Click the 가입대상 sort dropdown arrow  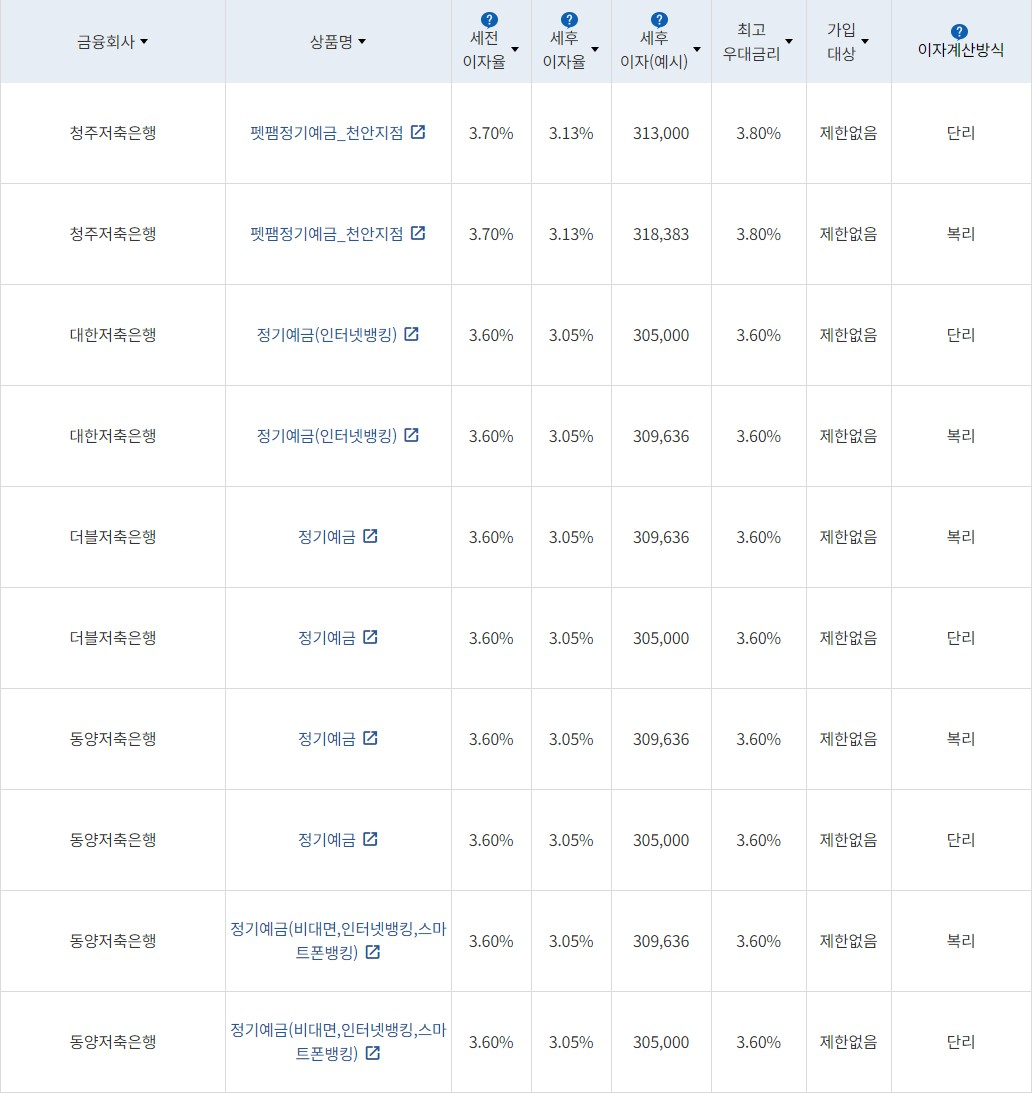click(866, 41)
